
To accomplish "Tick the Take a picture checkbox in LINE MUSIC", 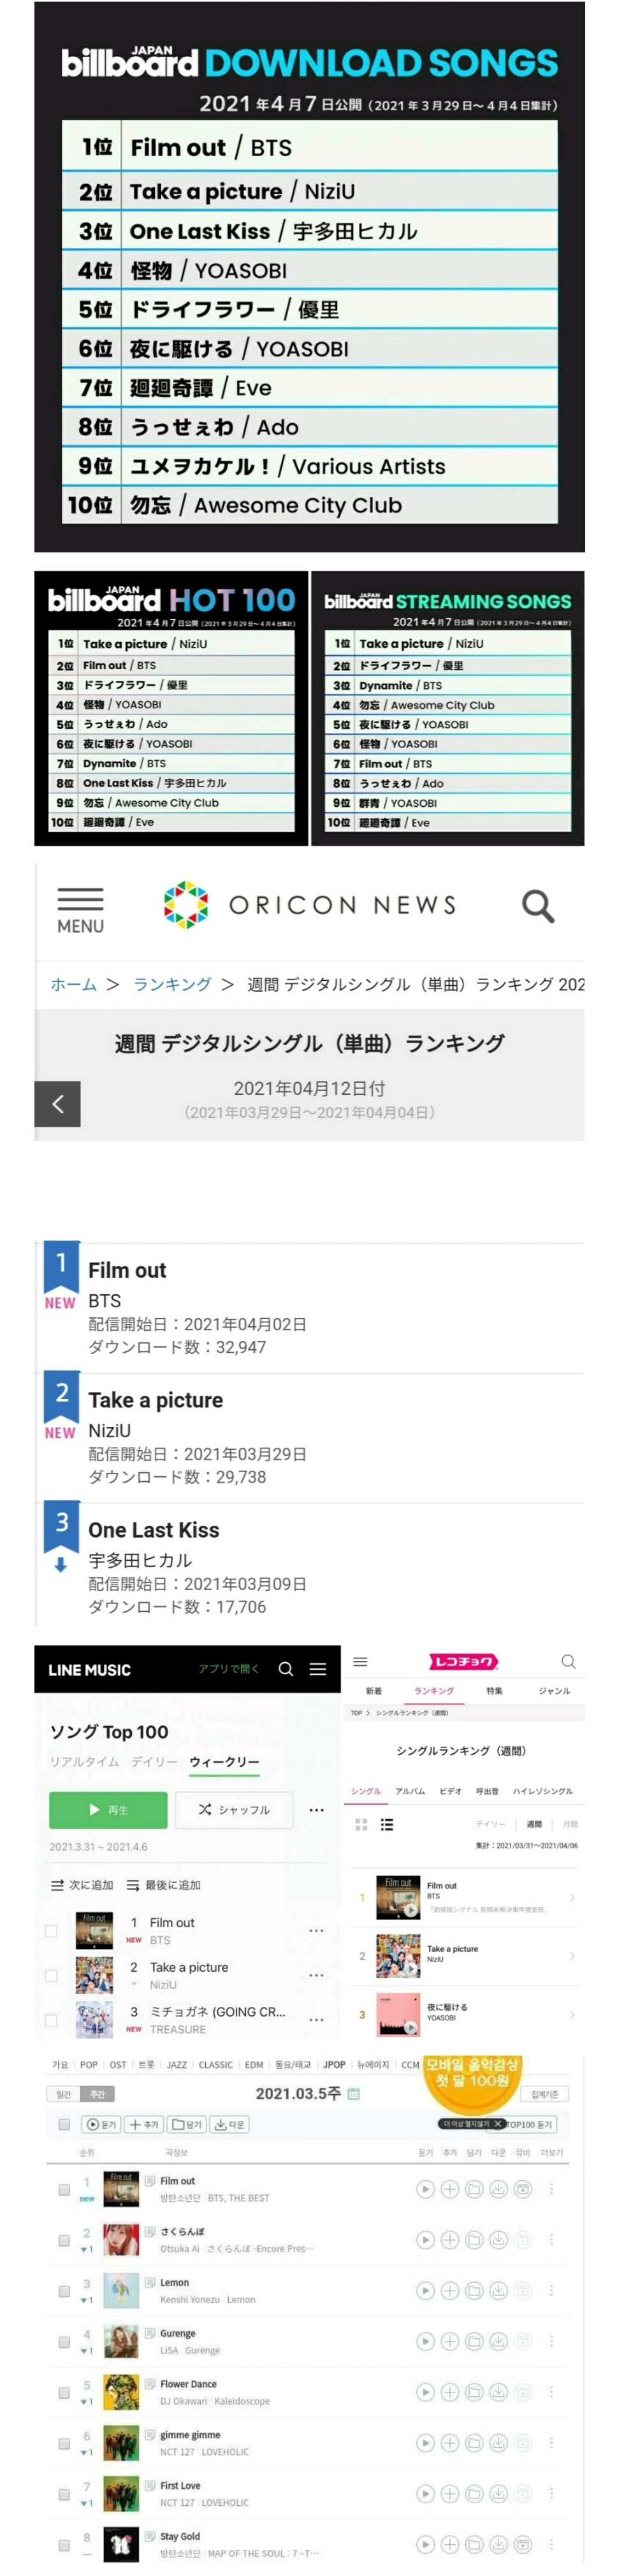I will [51, 1976].
